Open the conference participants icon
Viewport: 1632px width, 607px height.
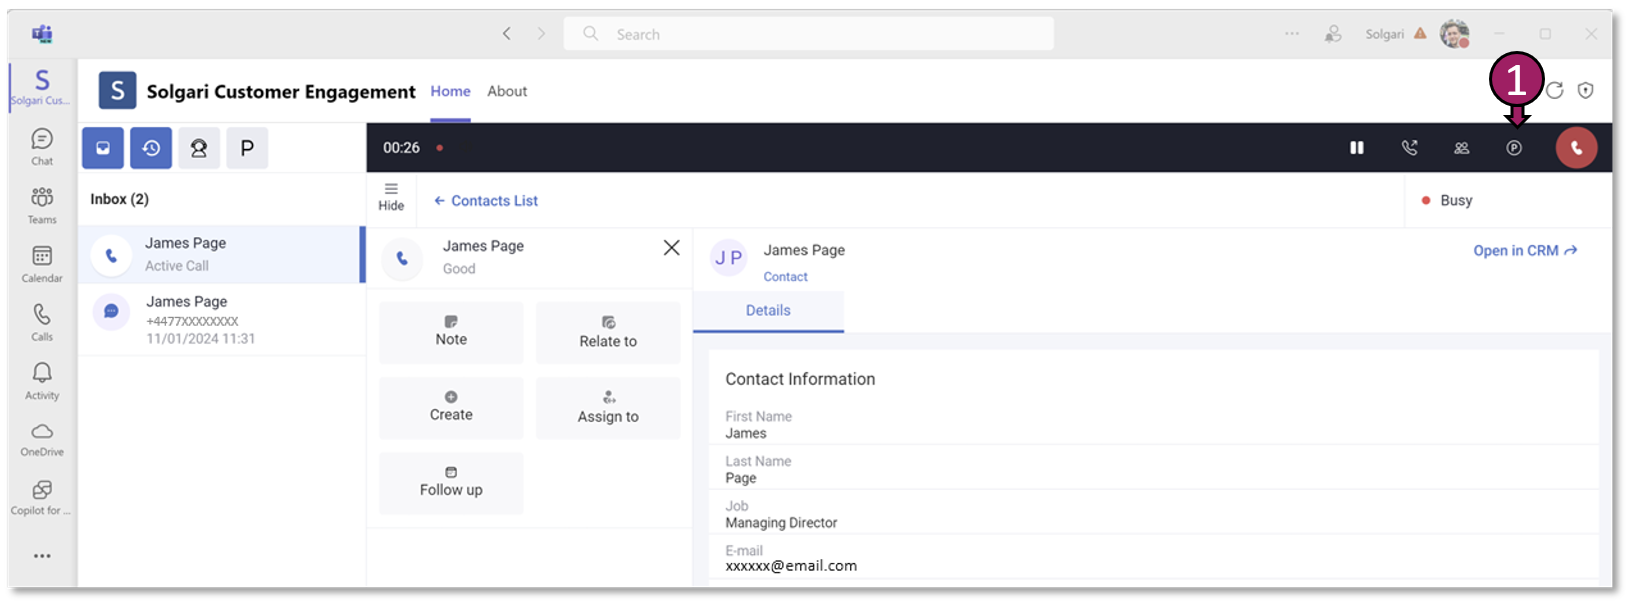coord(1461,148)
